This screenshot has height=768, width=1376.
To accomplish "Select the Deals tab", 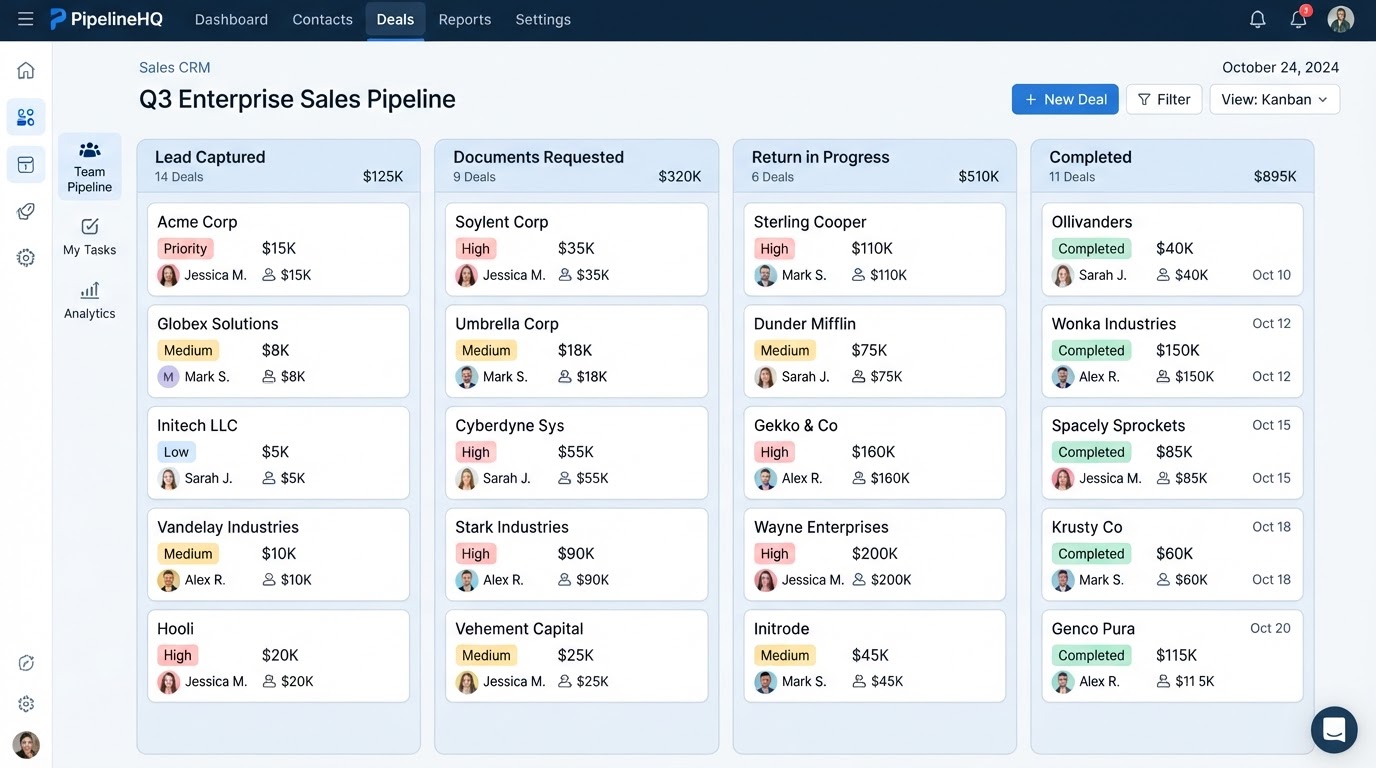I will [x=395, y=19].
